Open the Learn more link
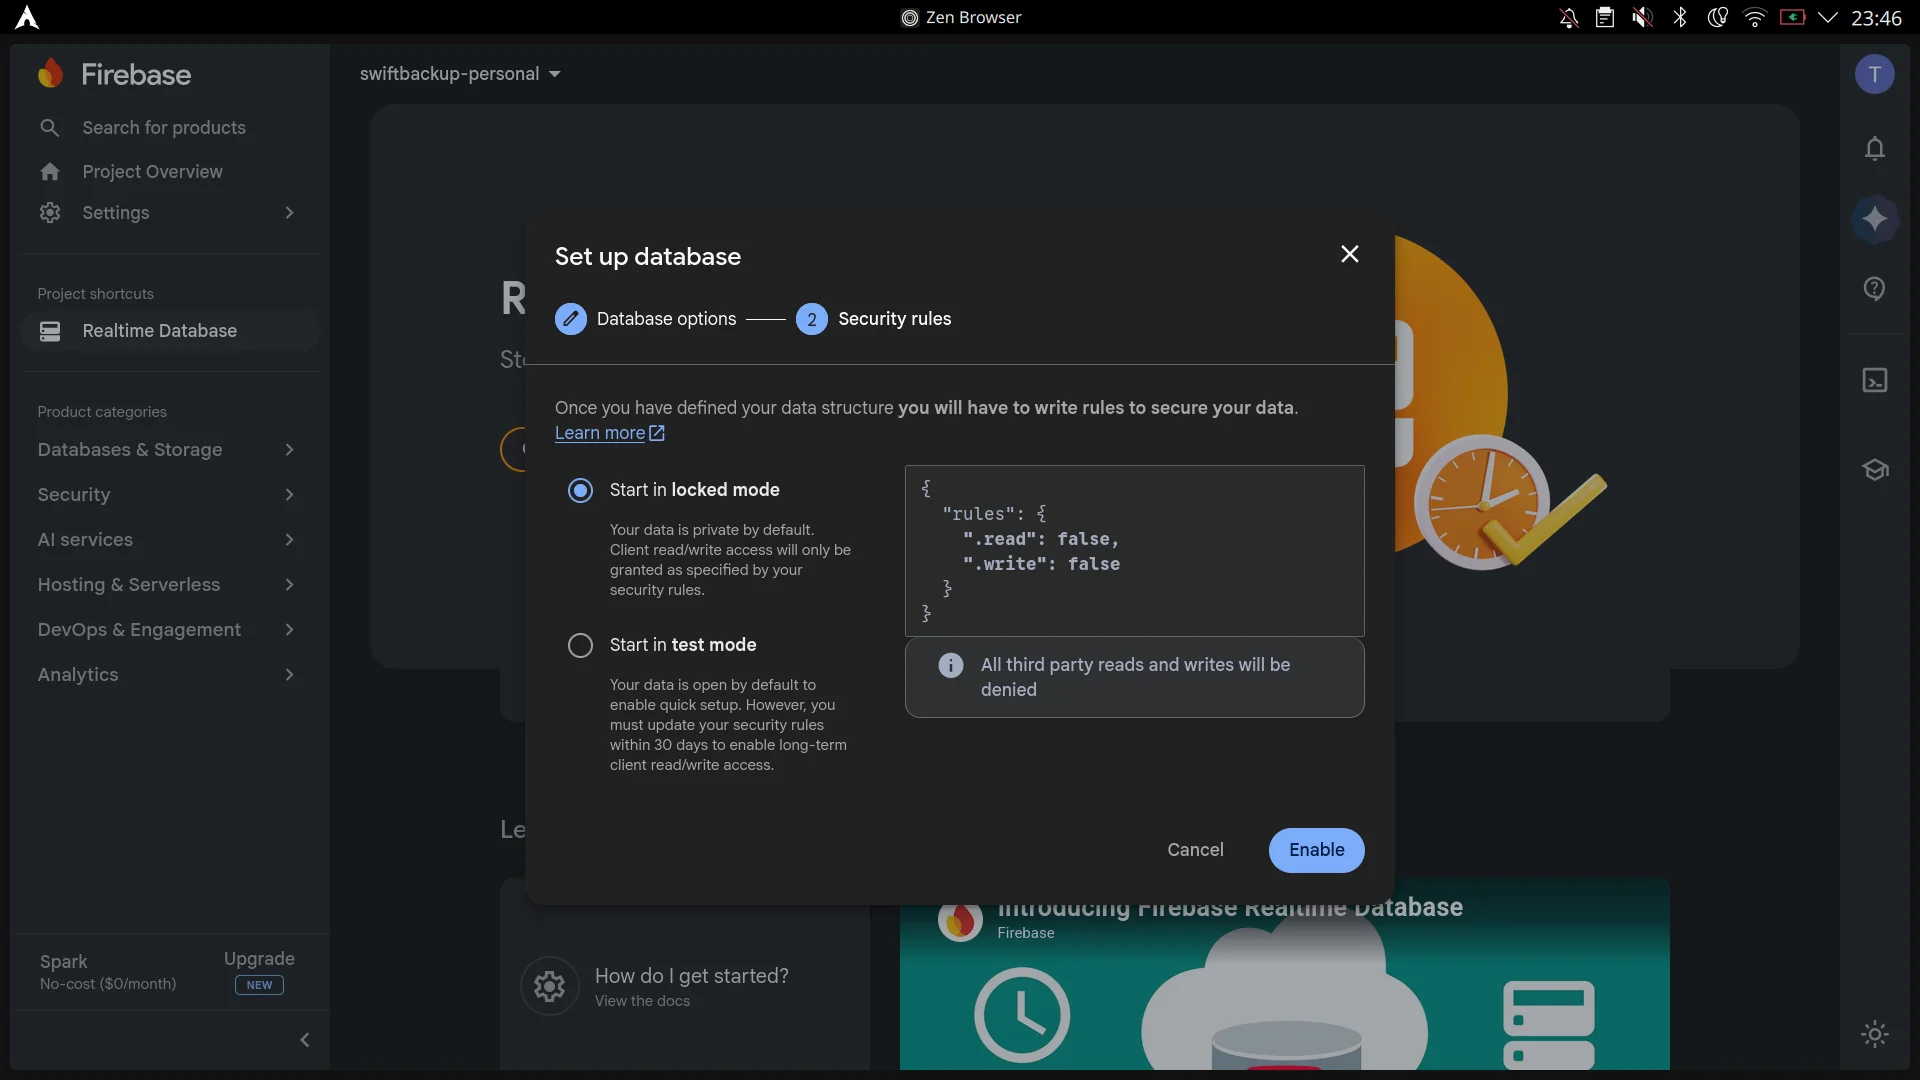 [610, 433]
